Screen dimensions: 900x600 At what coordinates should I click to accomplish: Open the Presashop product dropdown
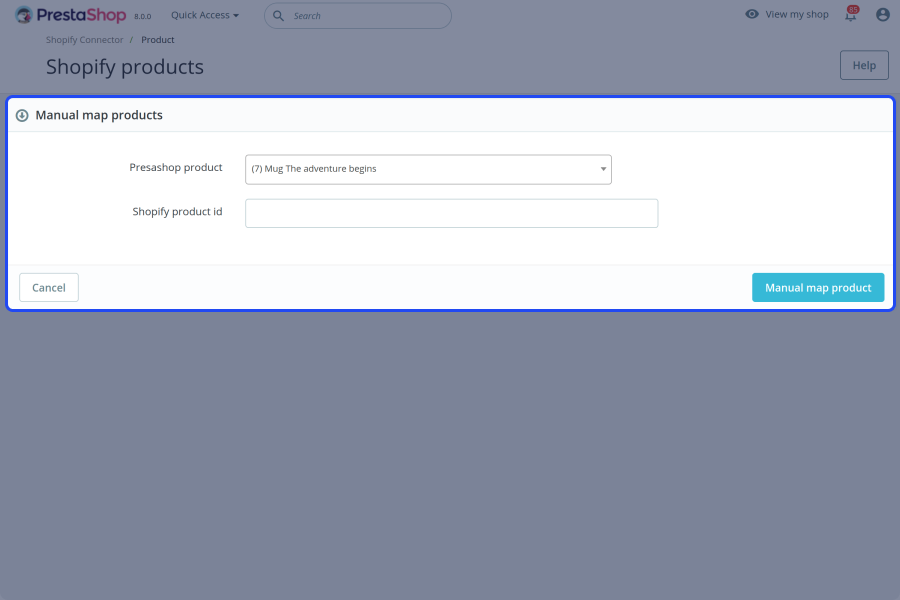[428, 169]
